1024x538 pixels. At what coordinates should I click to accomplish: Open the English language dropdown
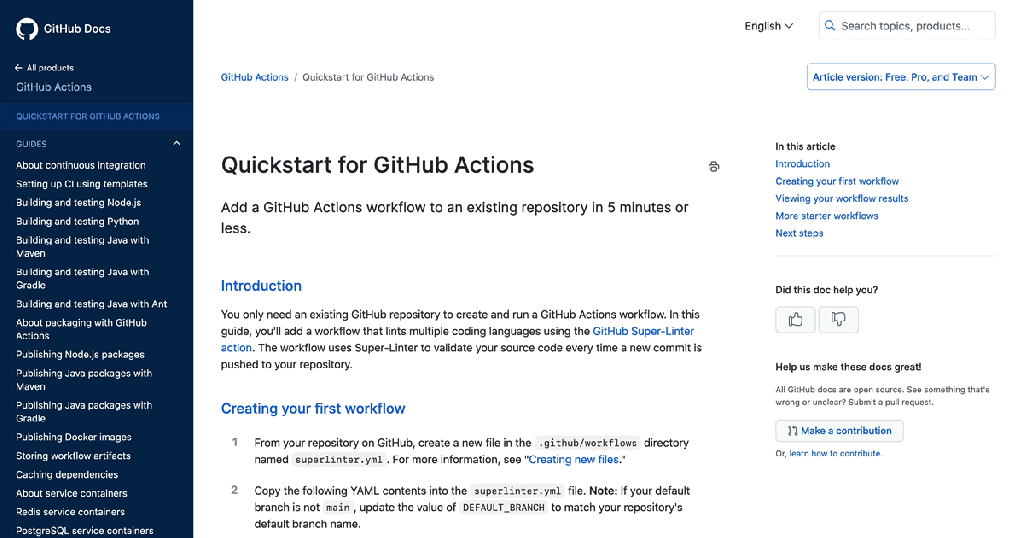click(768, 26)
